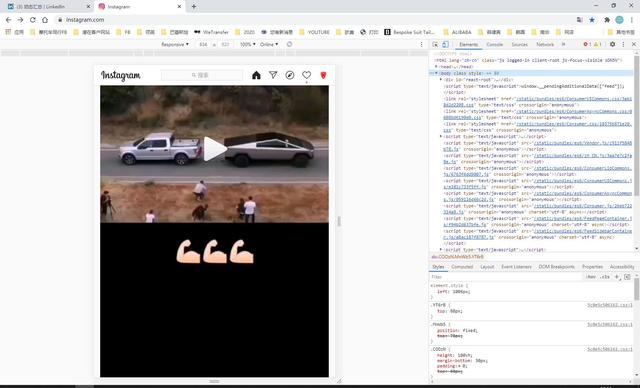This screenshot has height=388, width=640.
Task: Open the Computed pane tab
Action: tap(462, 266)
